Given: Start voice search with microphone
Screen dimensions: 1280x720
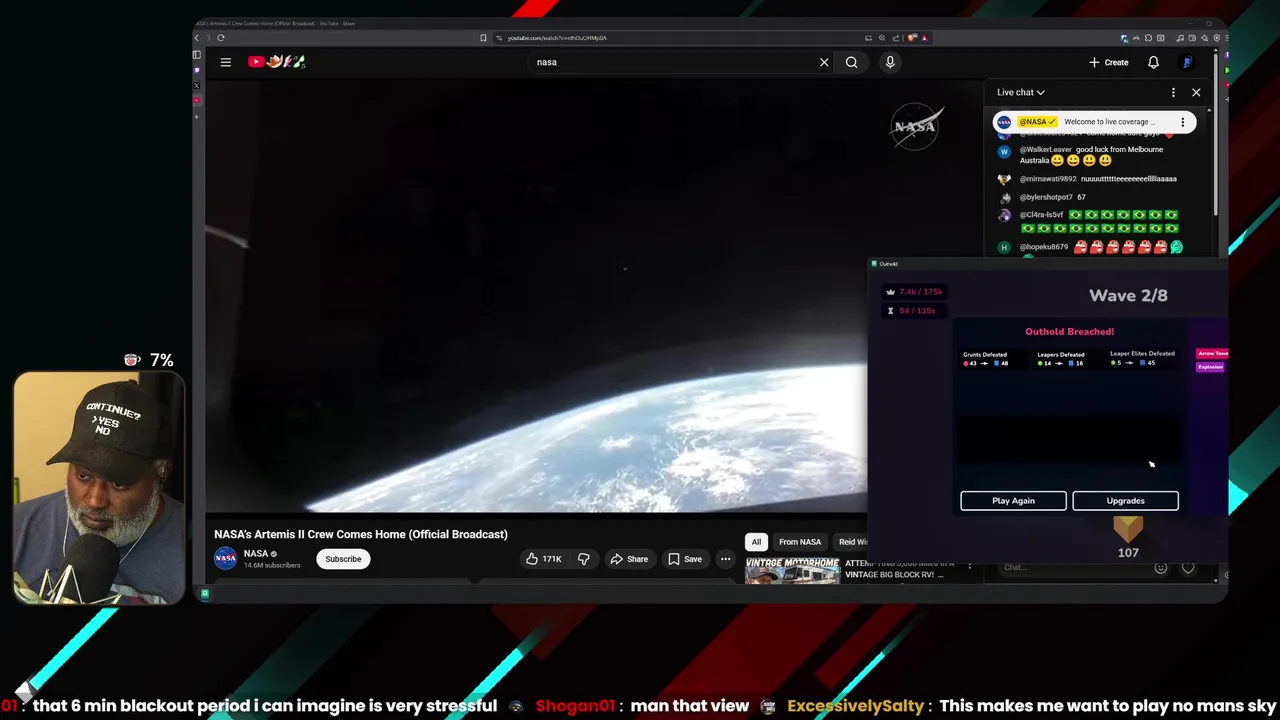Looking at the screenshot, I should tap(890, 62).
